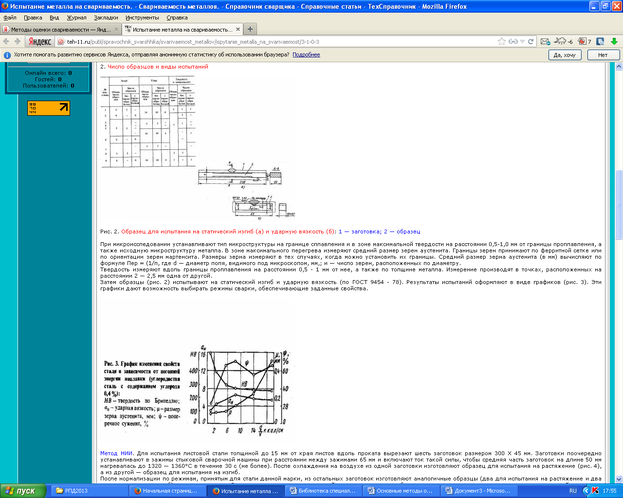
Task: Close the 'Испытание металла на свариваемость' tab
Action: 238,29
